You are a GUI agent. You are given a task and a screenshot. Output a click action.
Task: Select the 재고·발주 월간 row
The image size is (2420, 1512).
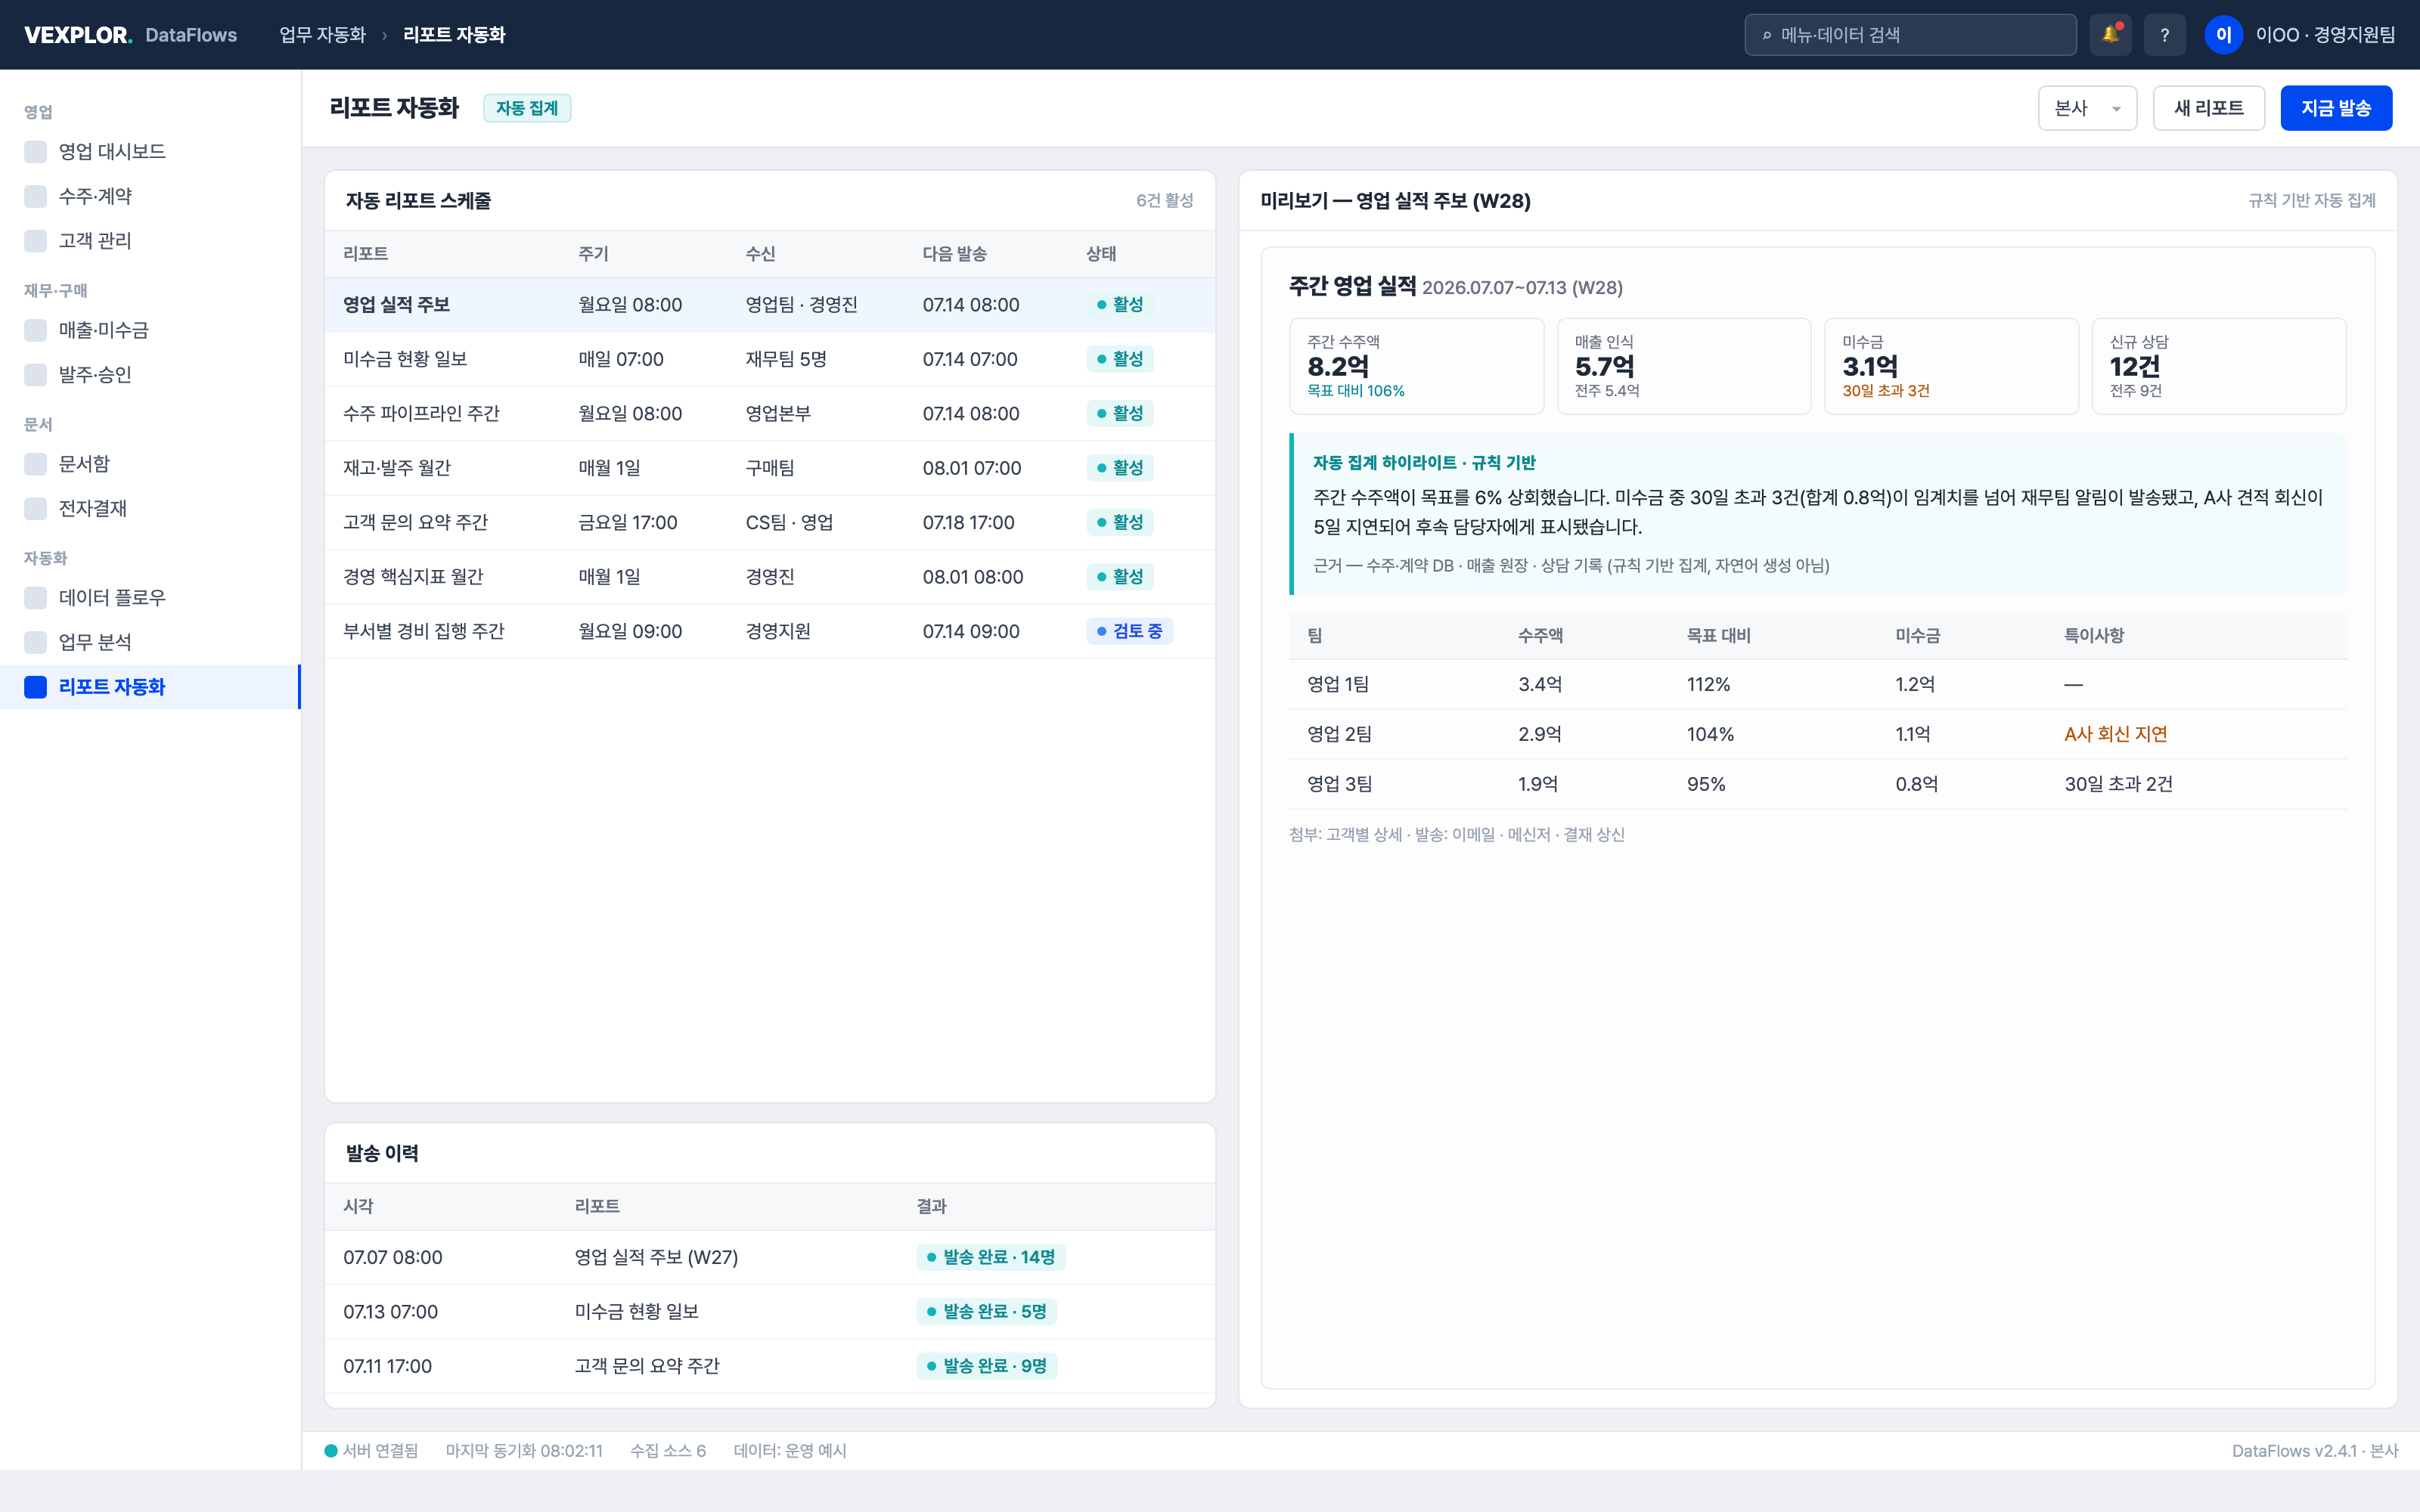tap(770, 468)
